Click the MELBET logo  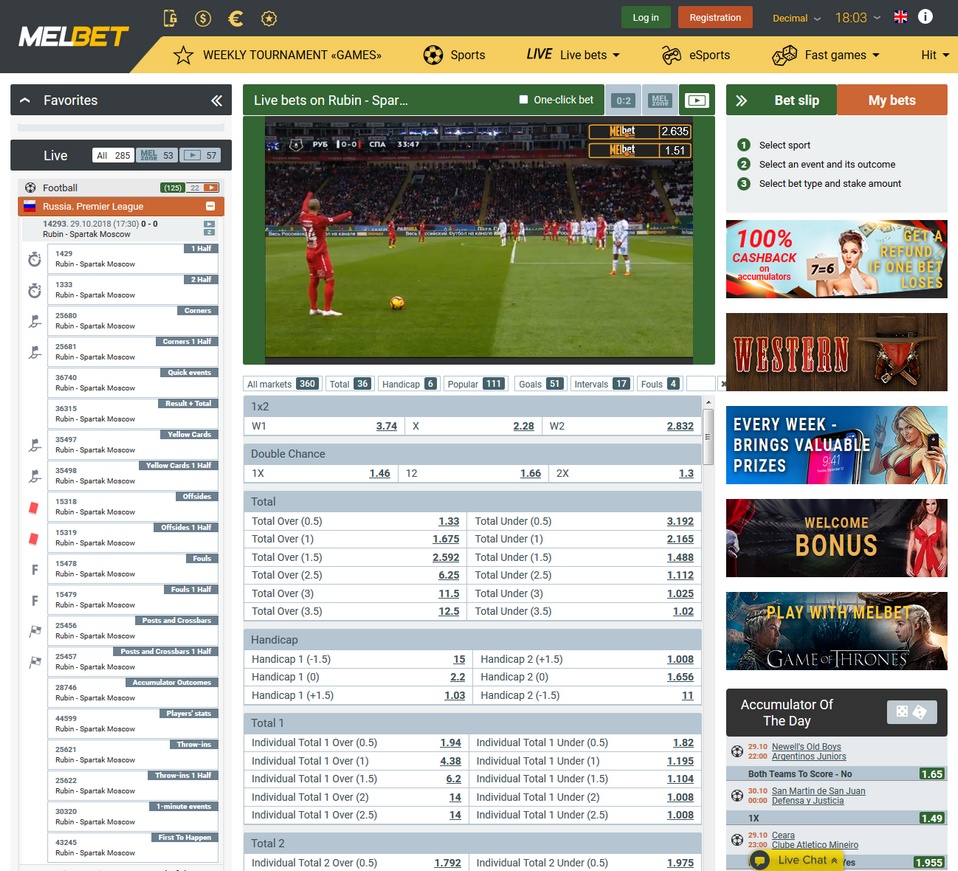(x=73, y=37)
